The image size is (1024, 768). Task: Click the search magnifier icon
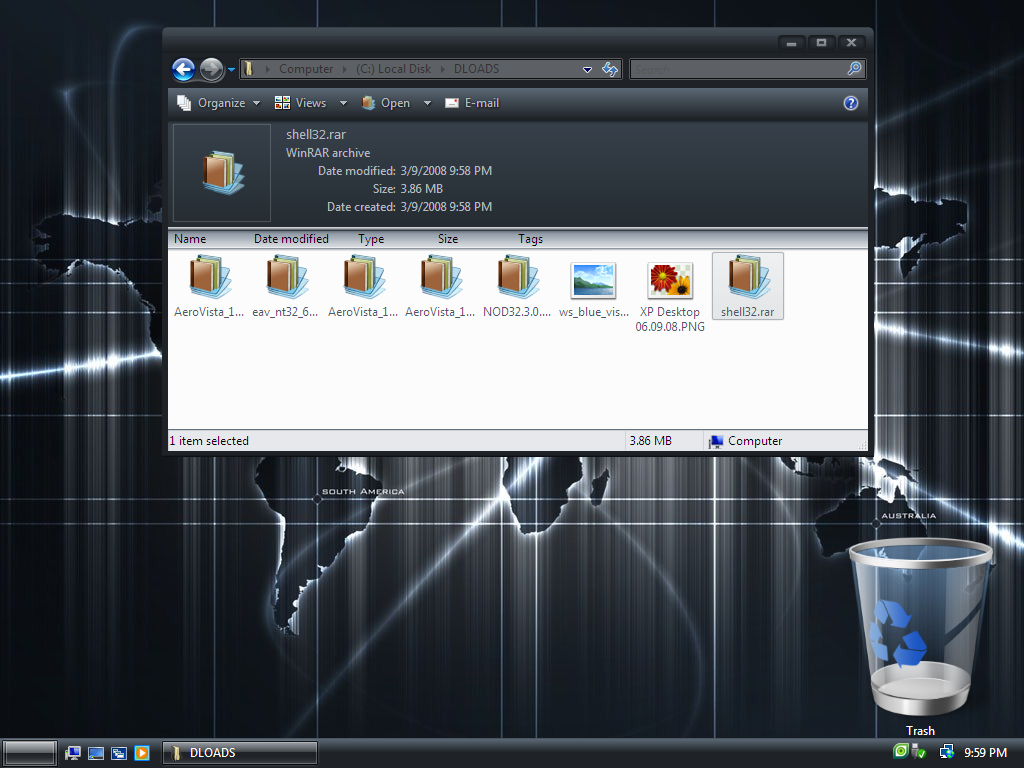[854, 69]
